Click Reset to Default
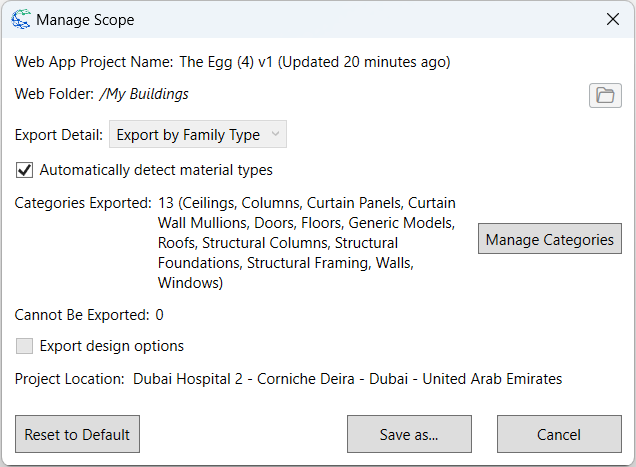This screenshot has width=636, height=467. click(x=77, y=434)
